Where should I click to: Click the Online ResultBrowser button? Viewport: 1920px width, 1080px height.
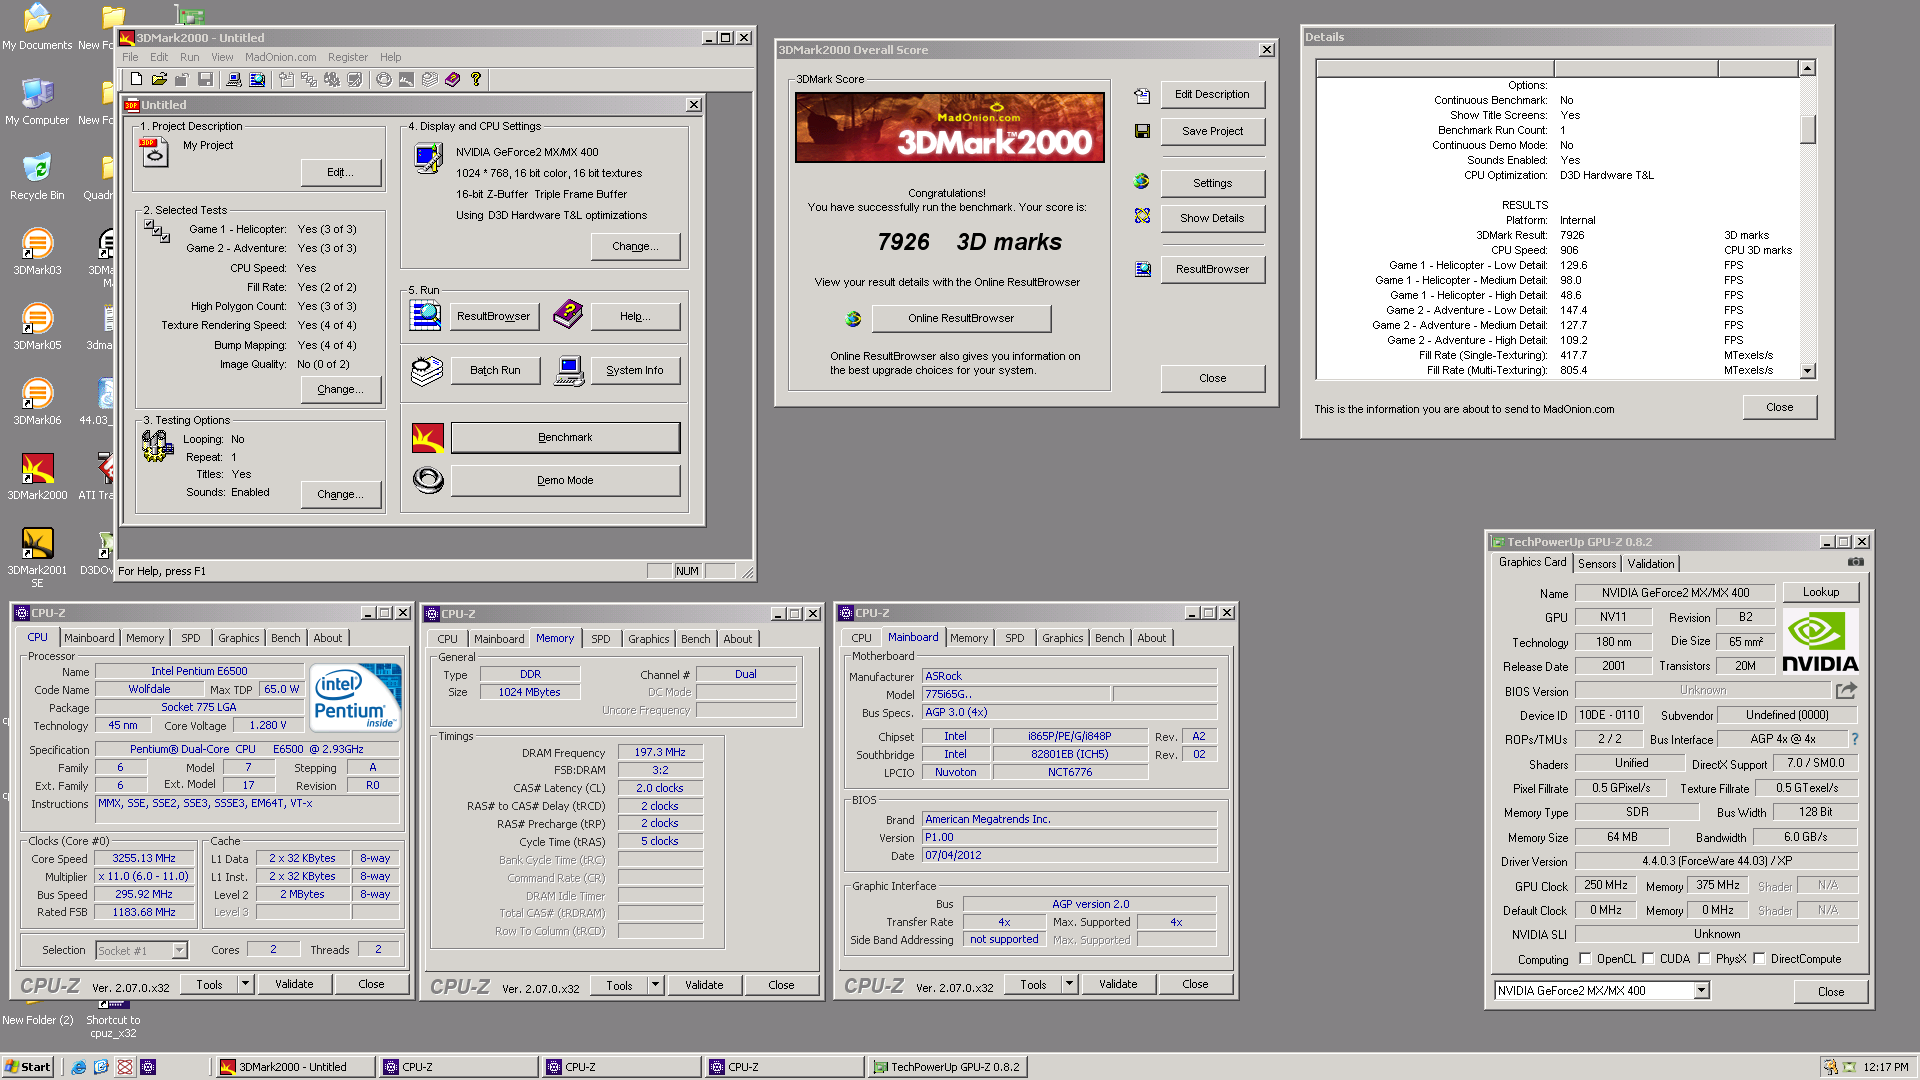961,318
